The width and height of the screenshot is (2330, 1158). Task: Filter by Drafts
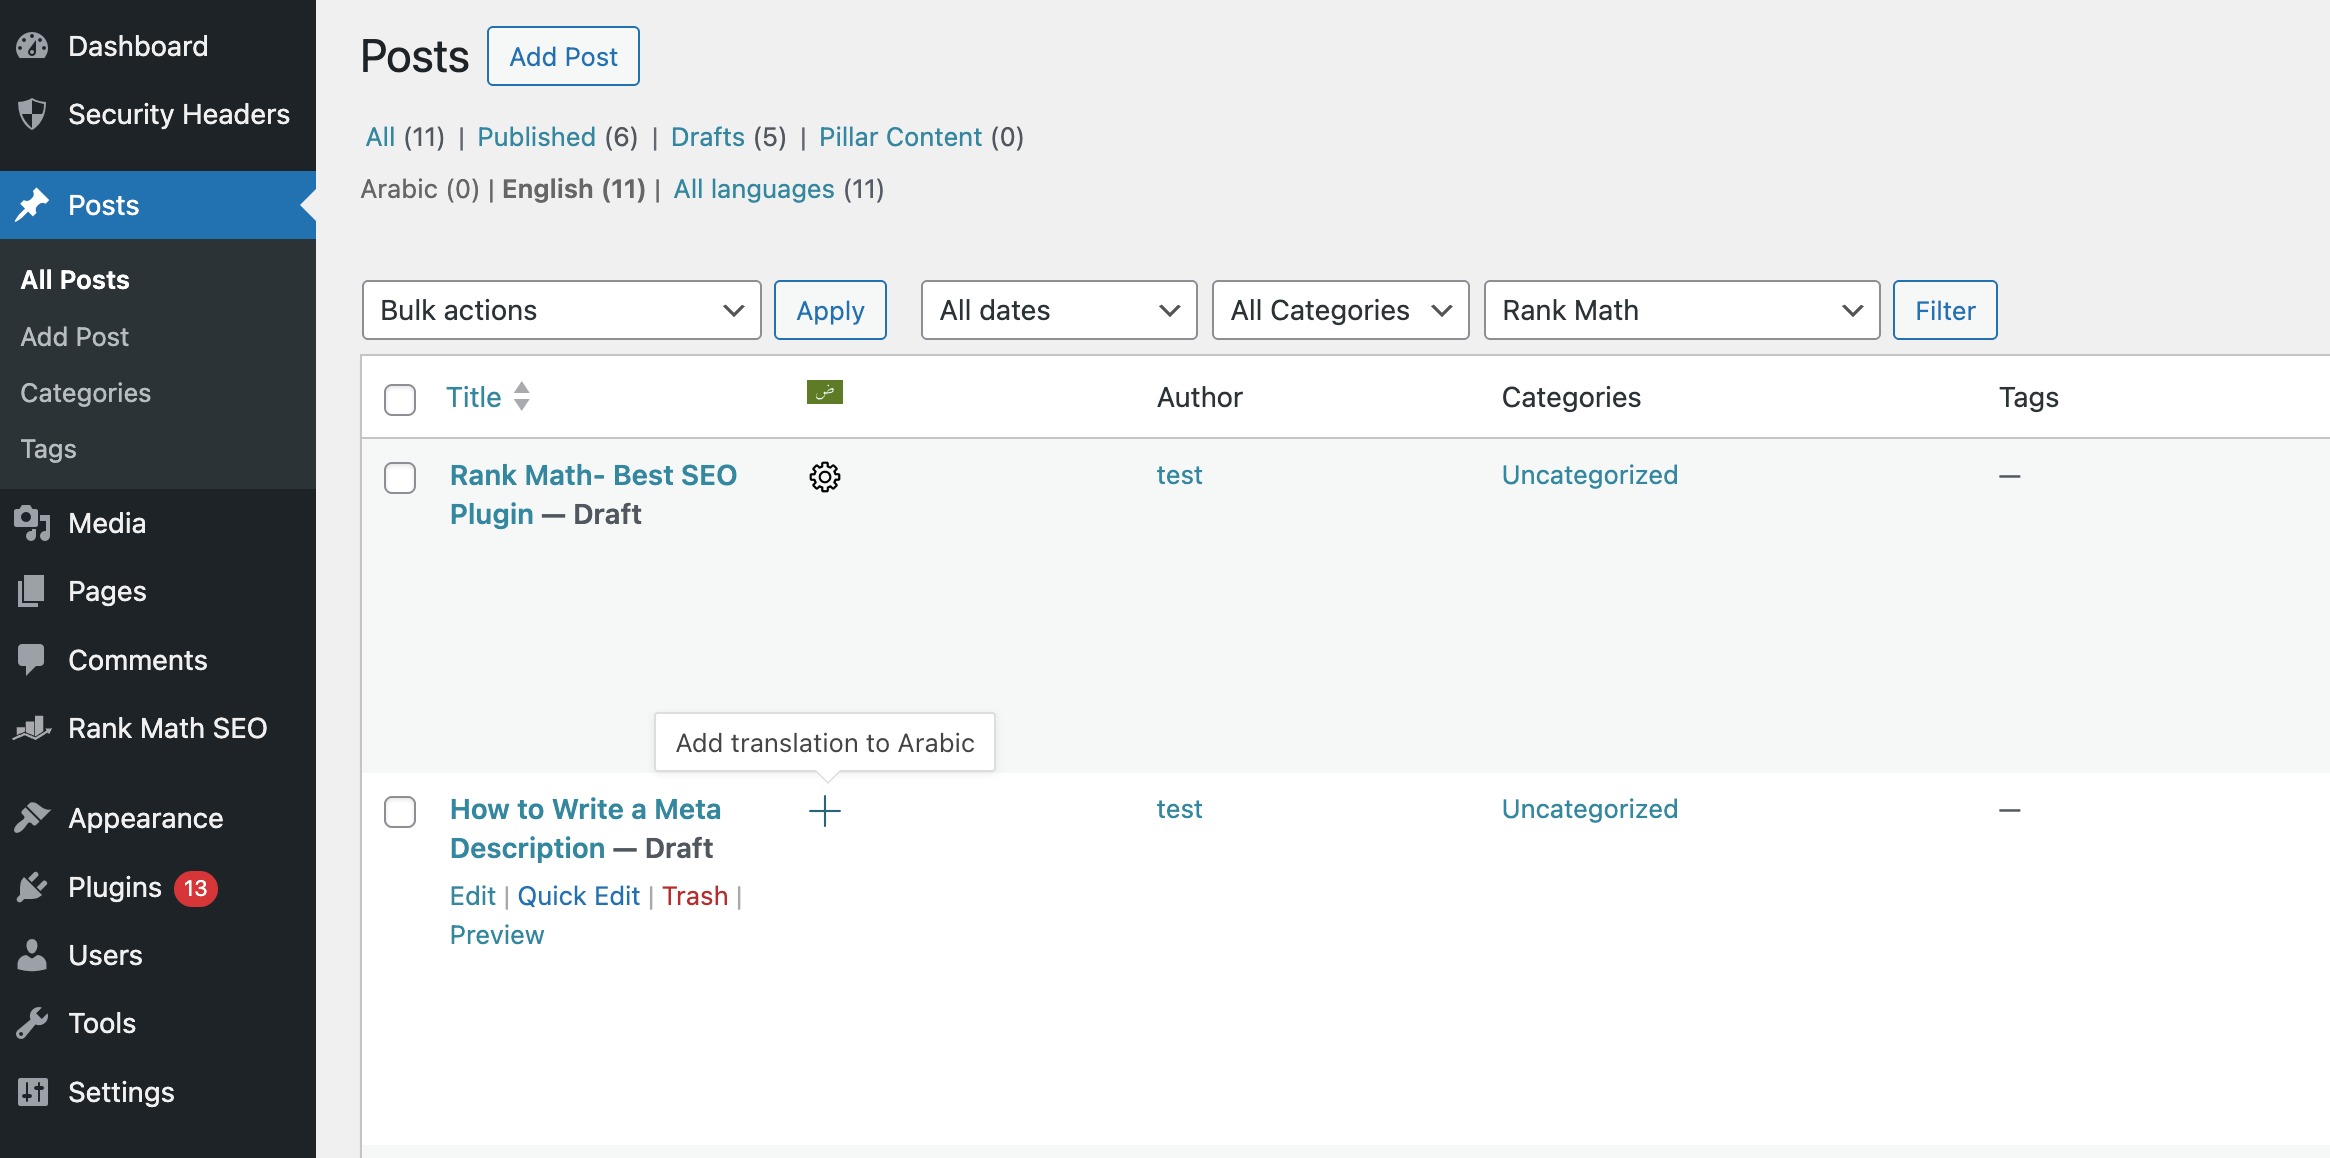pos(708,137)
